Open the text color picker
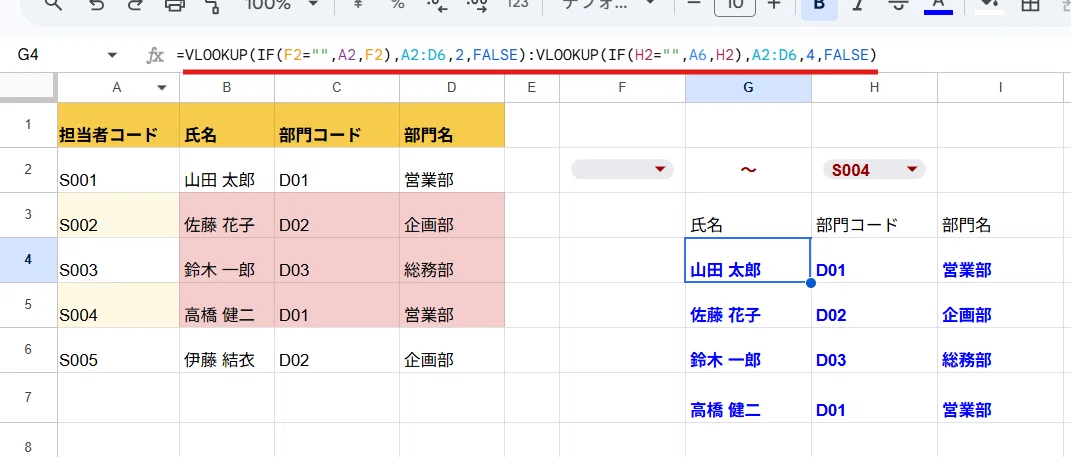The width and height of the screenshot is (1071, 457). (938, 5)
